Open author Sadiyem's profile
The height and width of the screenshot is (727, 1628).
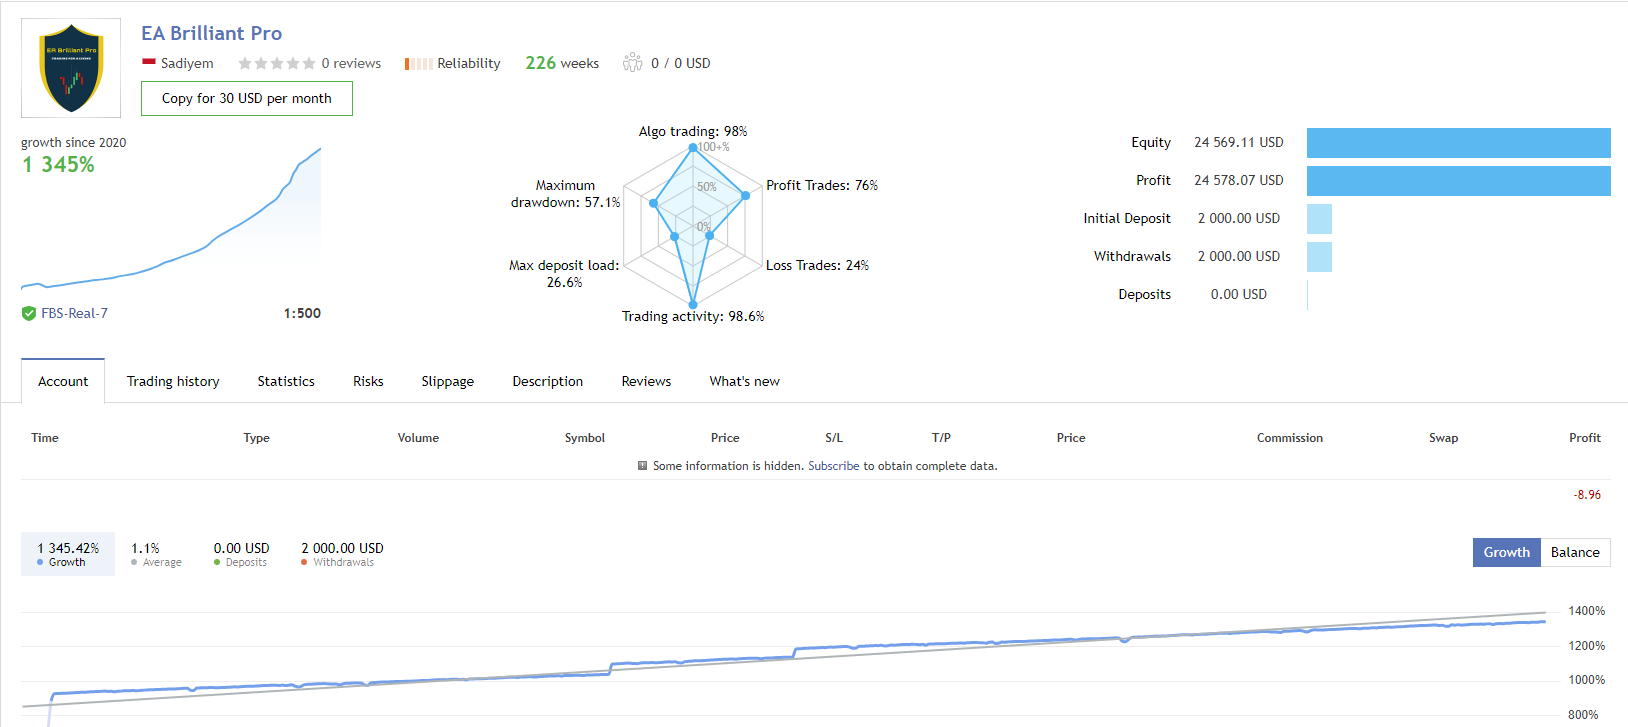(187, 63)
